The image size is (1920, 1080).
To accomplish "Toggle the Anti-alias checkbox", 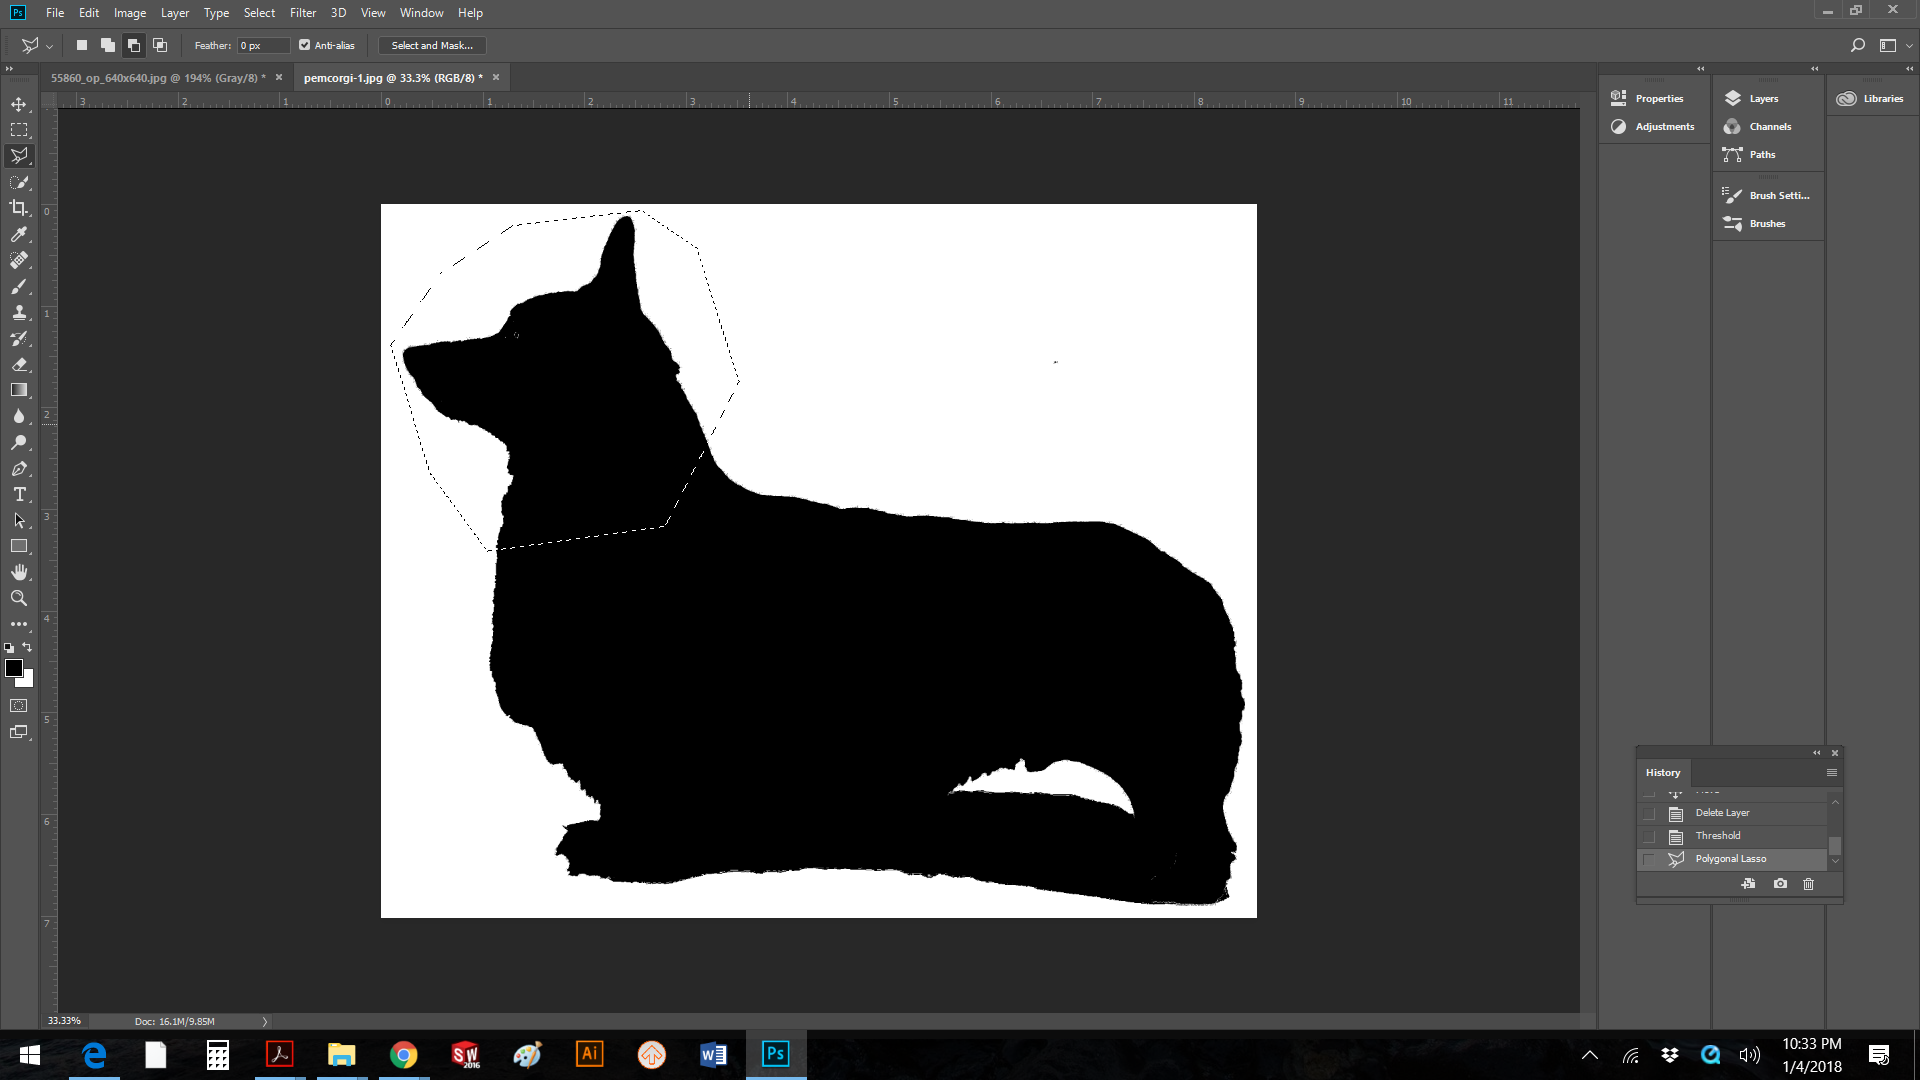I will pos(305,45).
